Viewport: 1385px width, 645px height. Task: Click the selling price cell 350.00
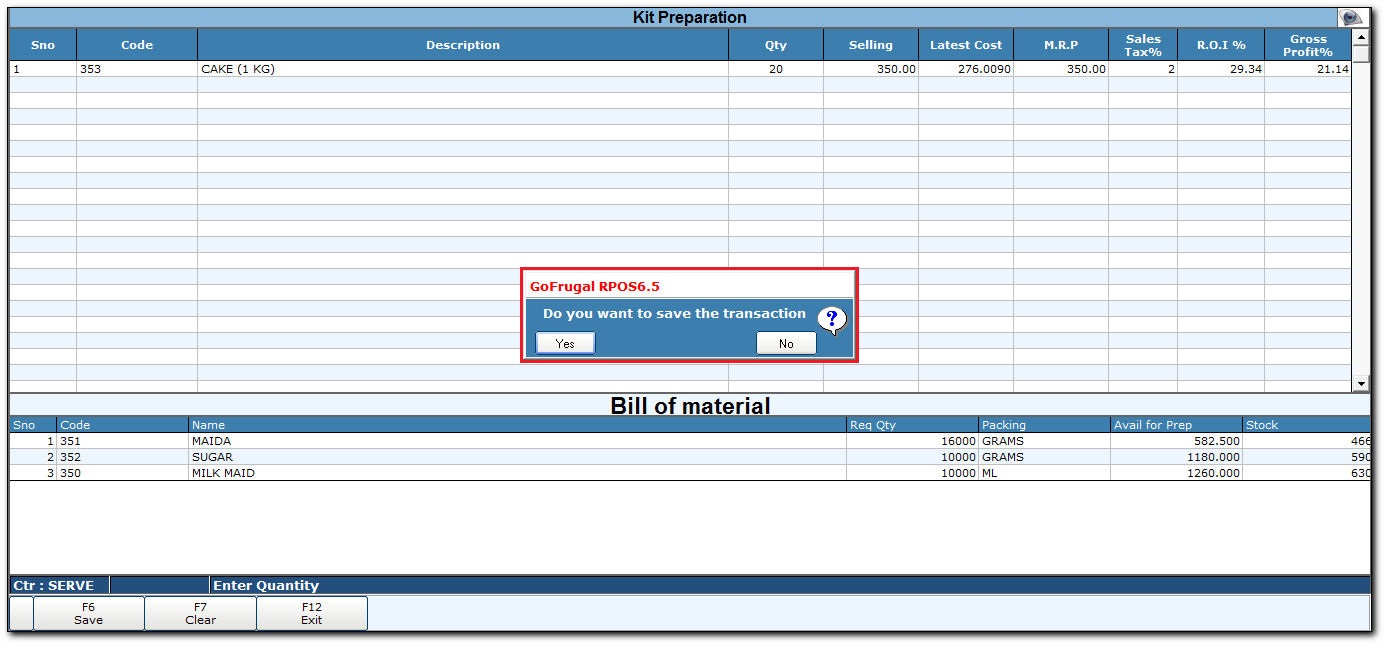[871, 69]
